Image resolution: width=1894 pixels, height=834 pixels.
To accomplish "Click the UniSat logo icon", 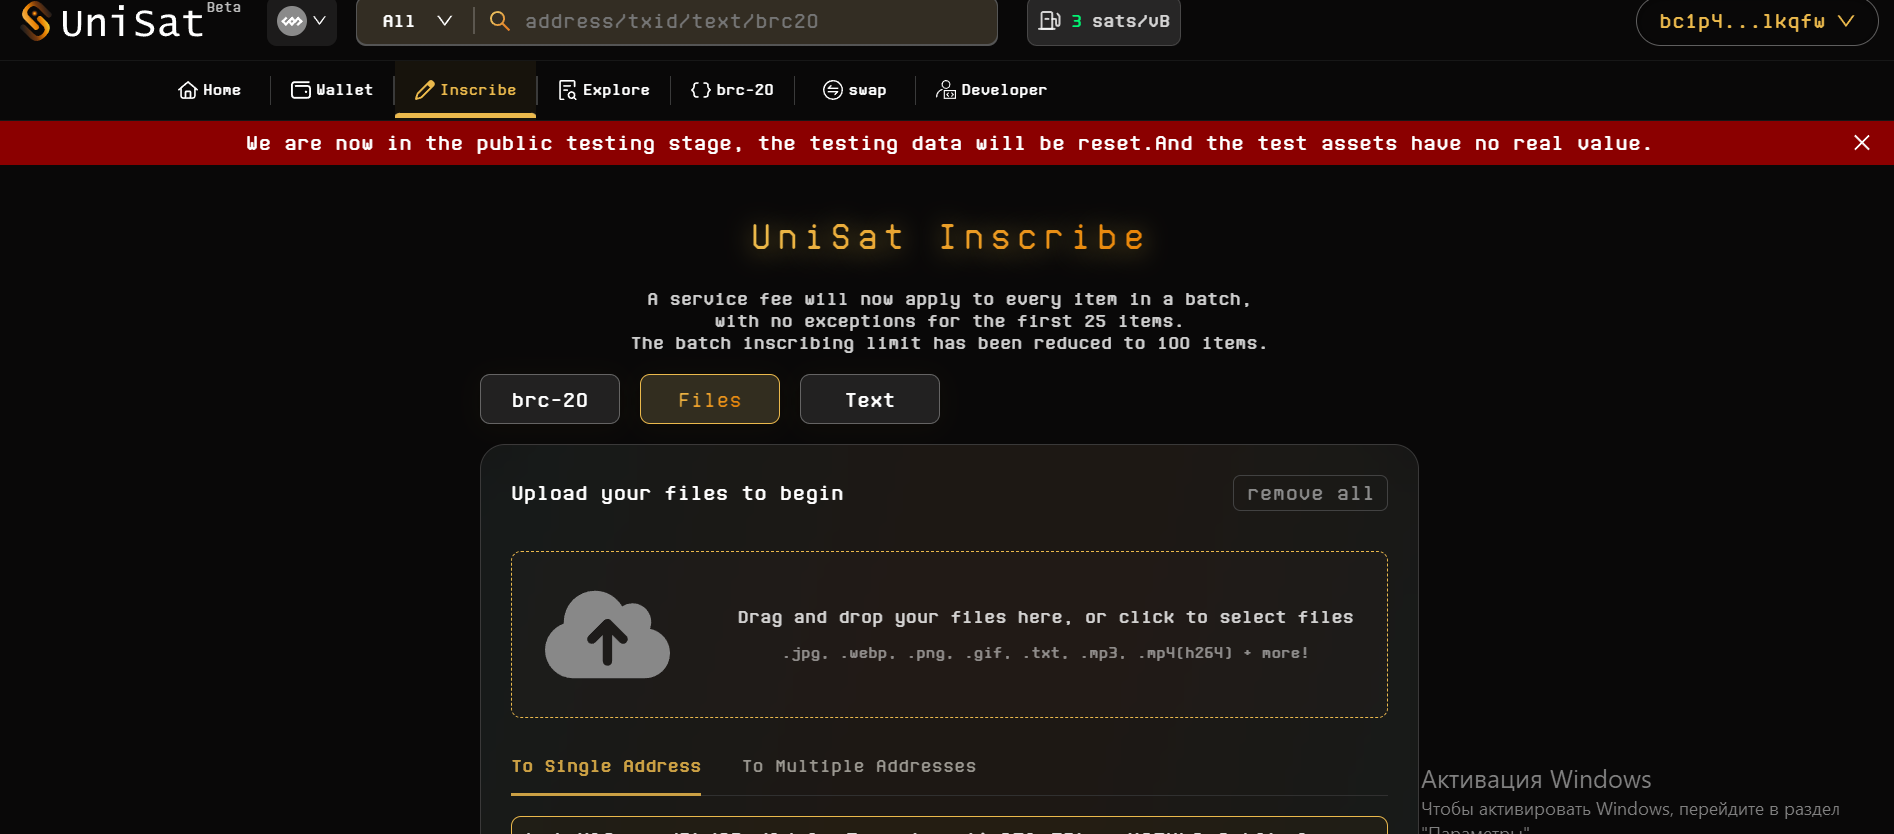I will [36, 21].
